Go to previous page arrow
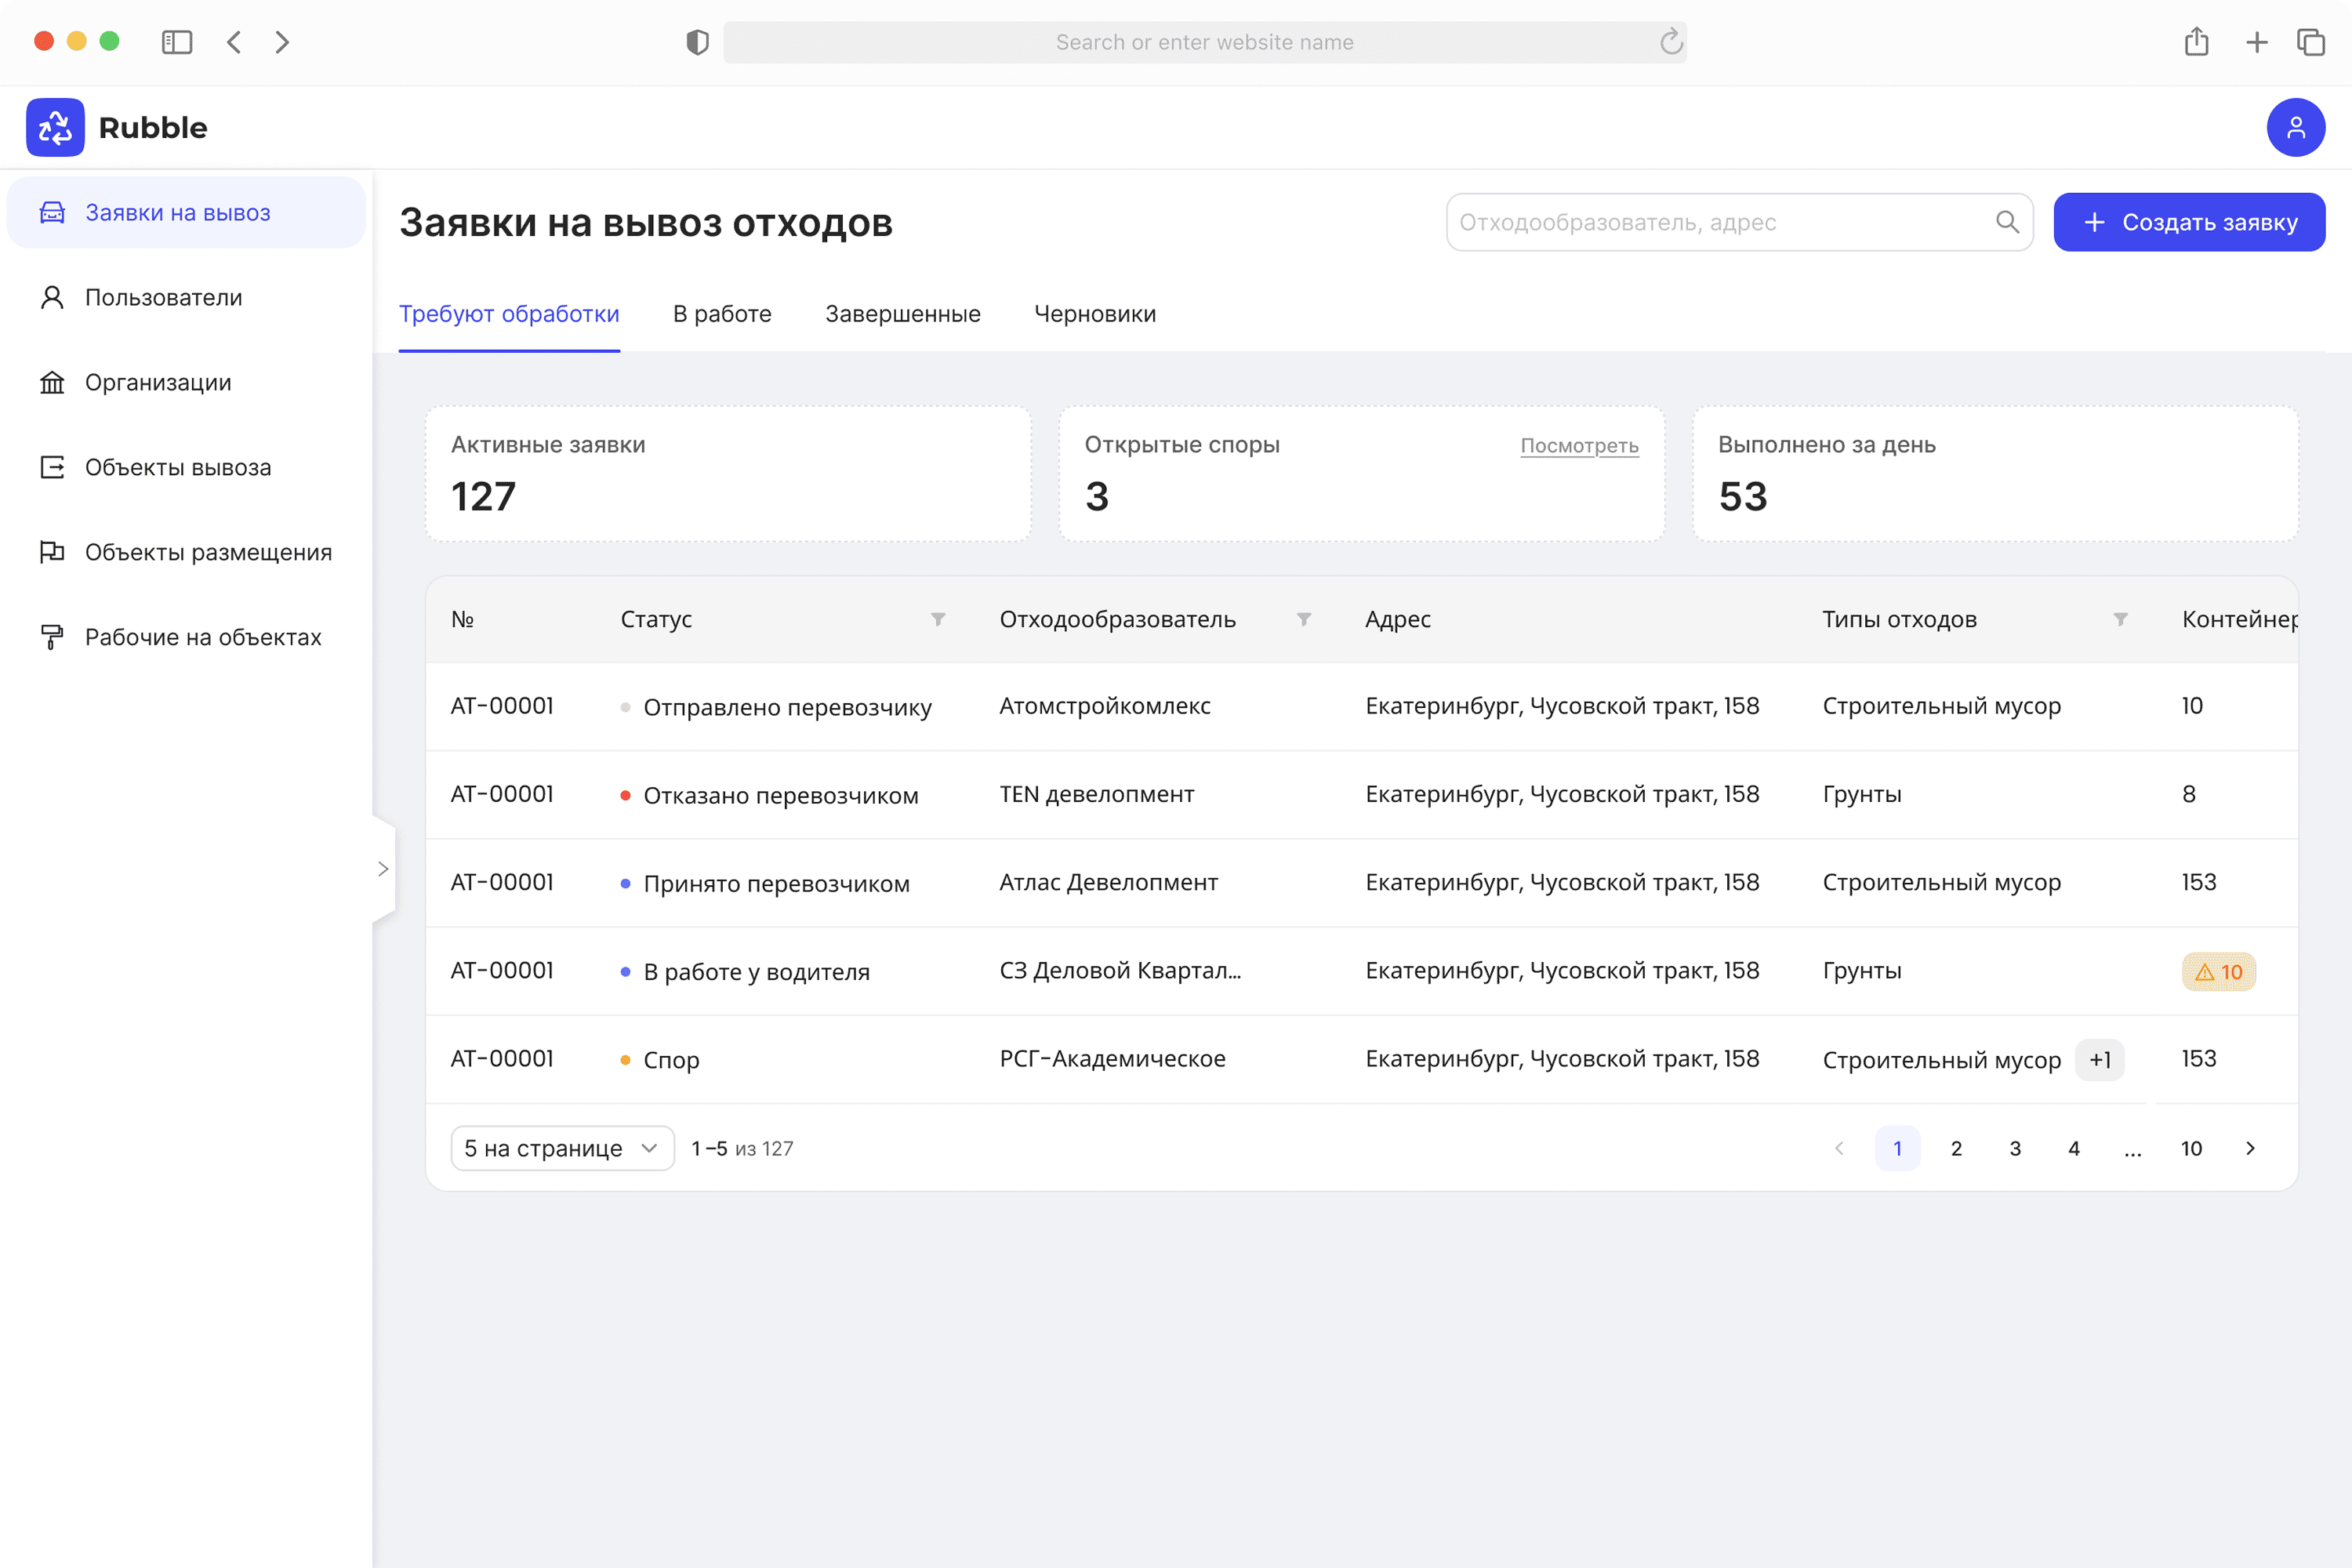 1838,1148
